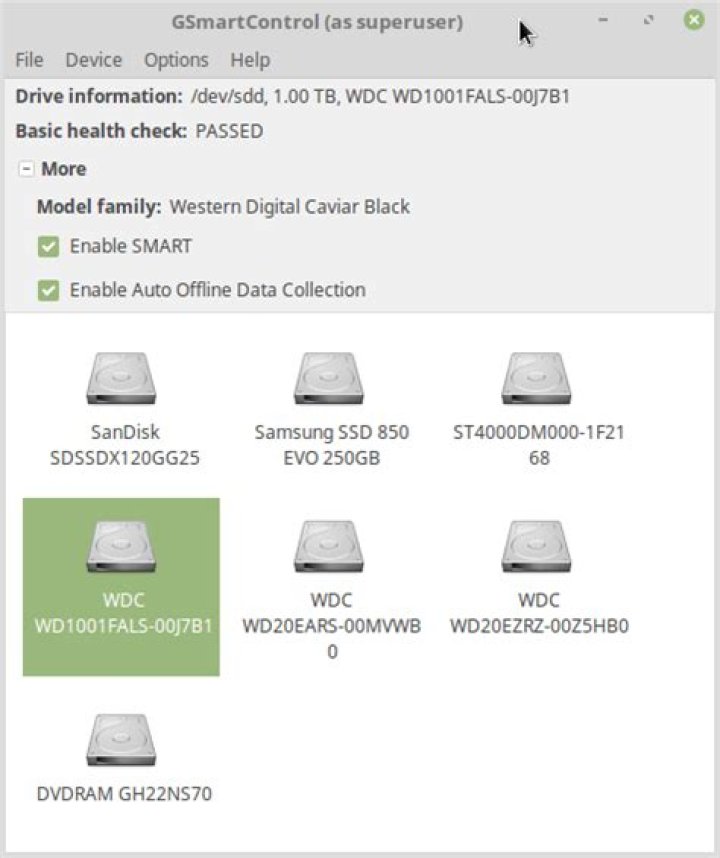Close the GSmartControl window
This screenshot has width=720, height=858.
pos(694,20)
